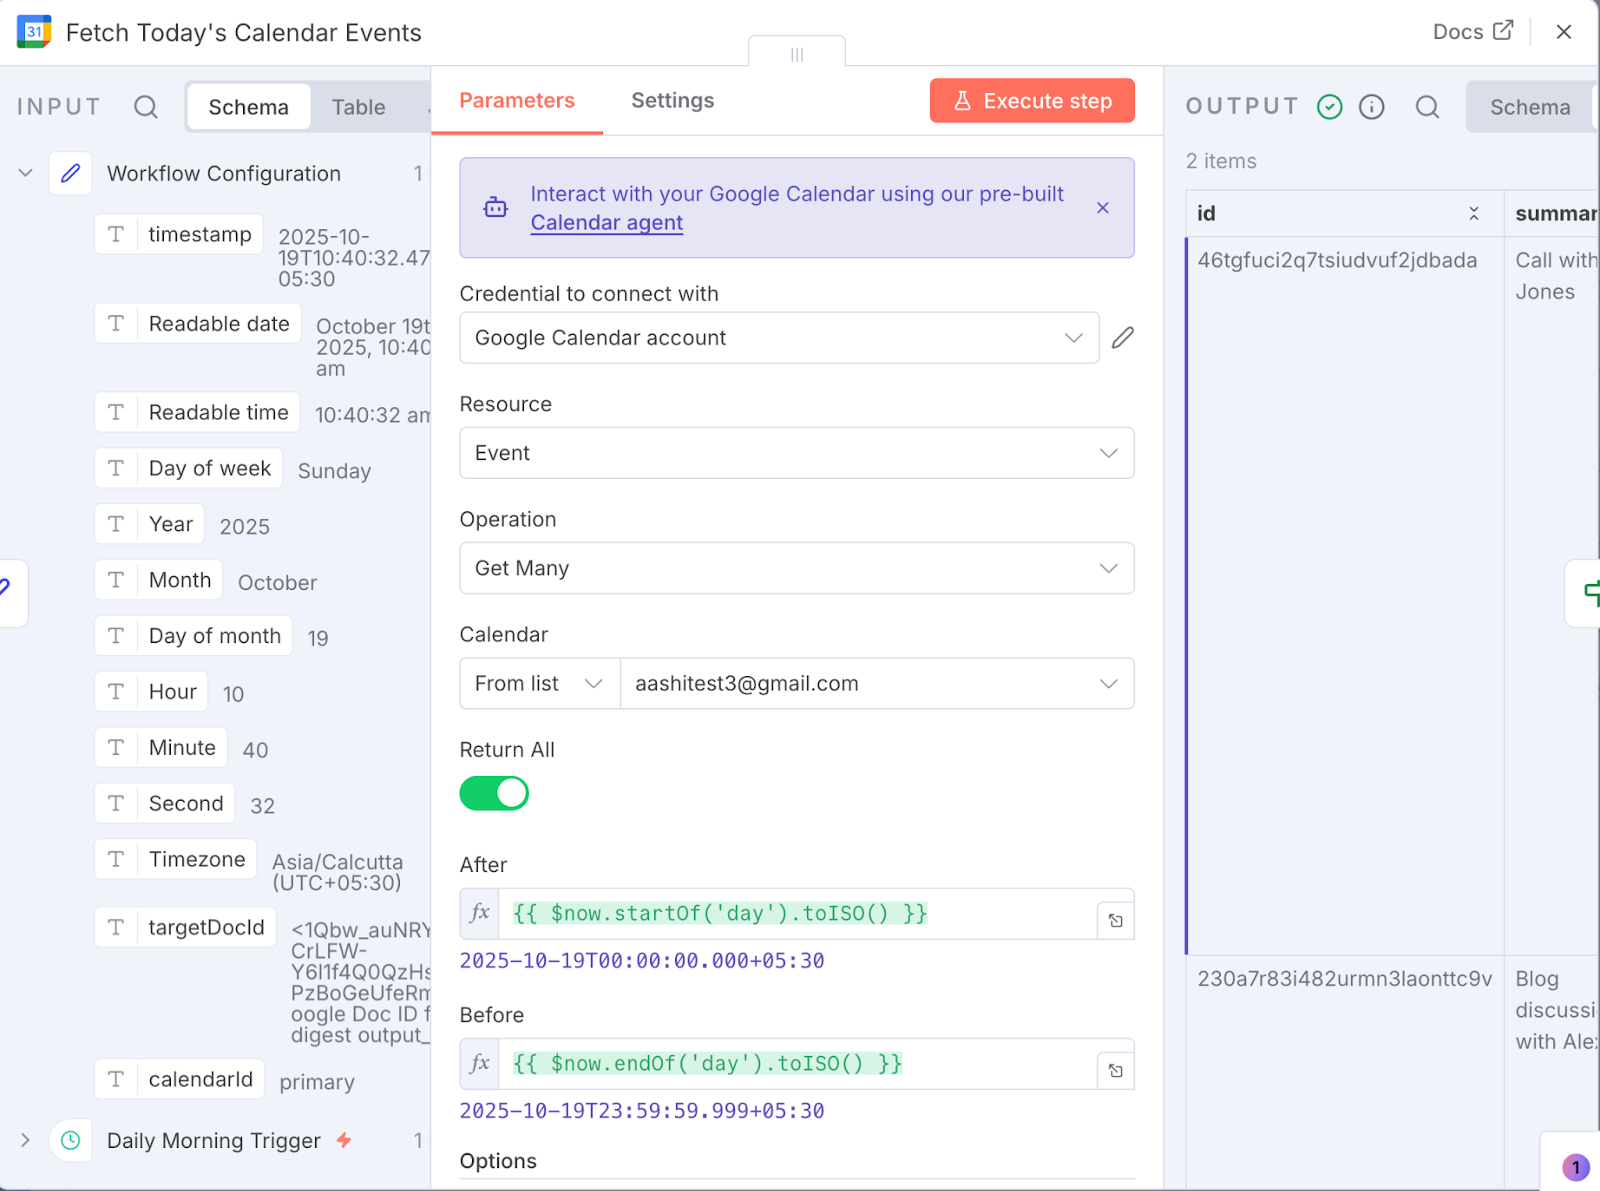Open search in the OUTPUT panel
The image size is (1600, 1191).
coord(1427,106)
